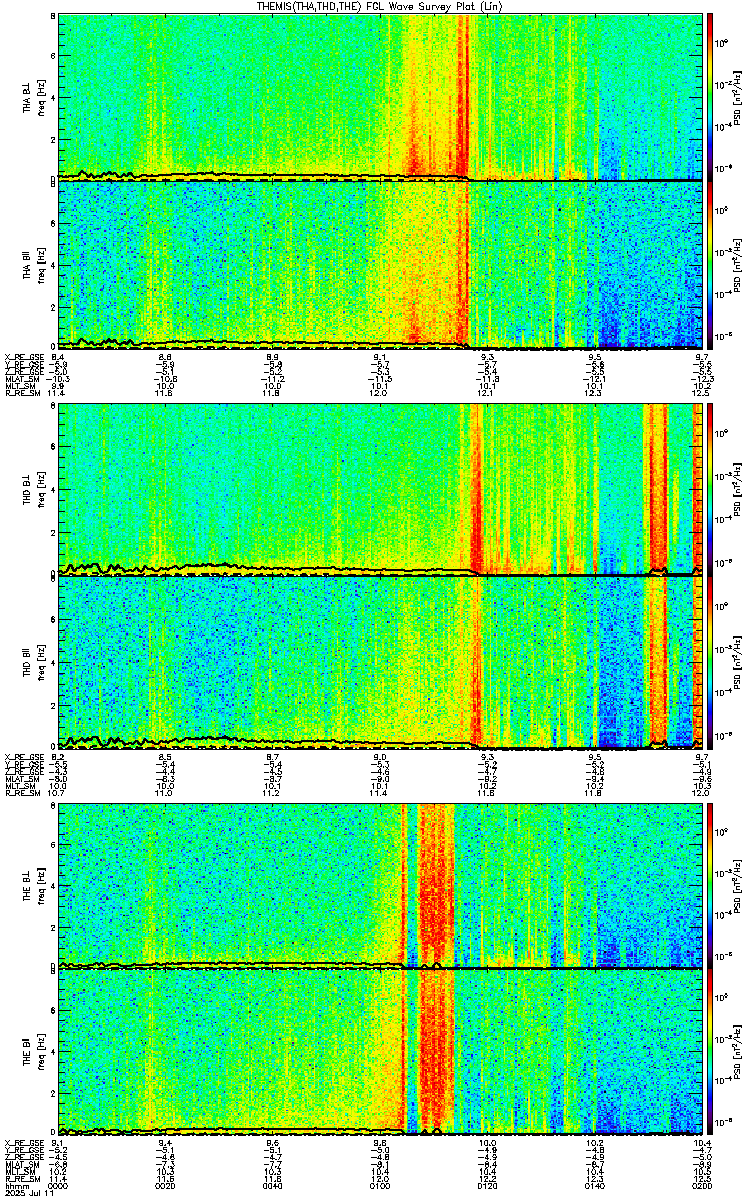Click the 0000 time tick label
Viewport: 750px width, 1200px height.
coord(58,1187)
